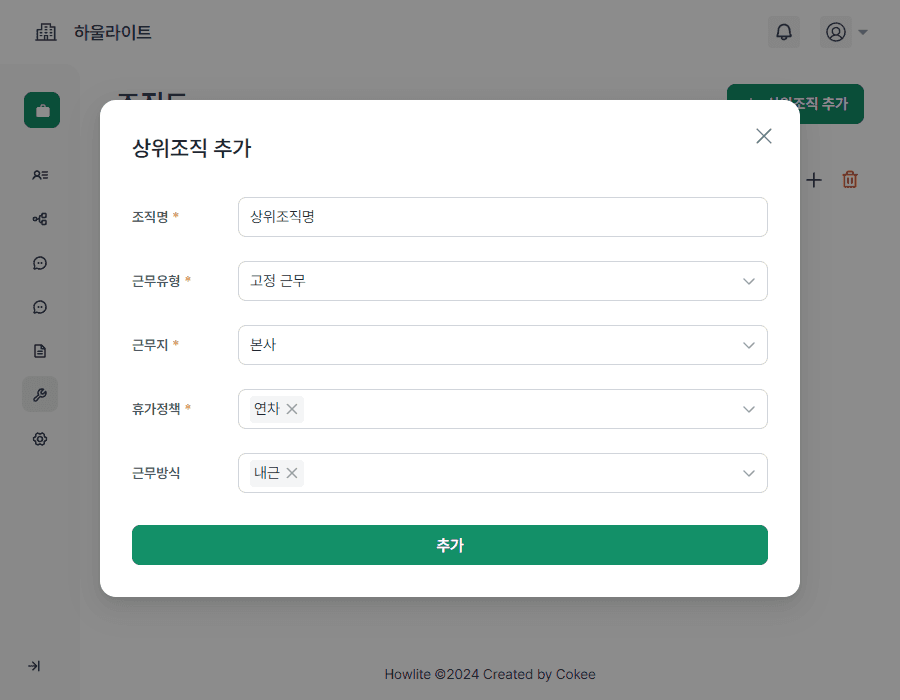Open the members list icon in the sidebar

[x=39, y=174]
